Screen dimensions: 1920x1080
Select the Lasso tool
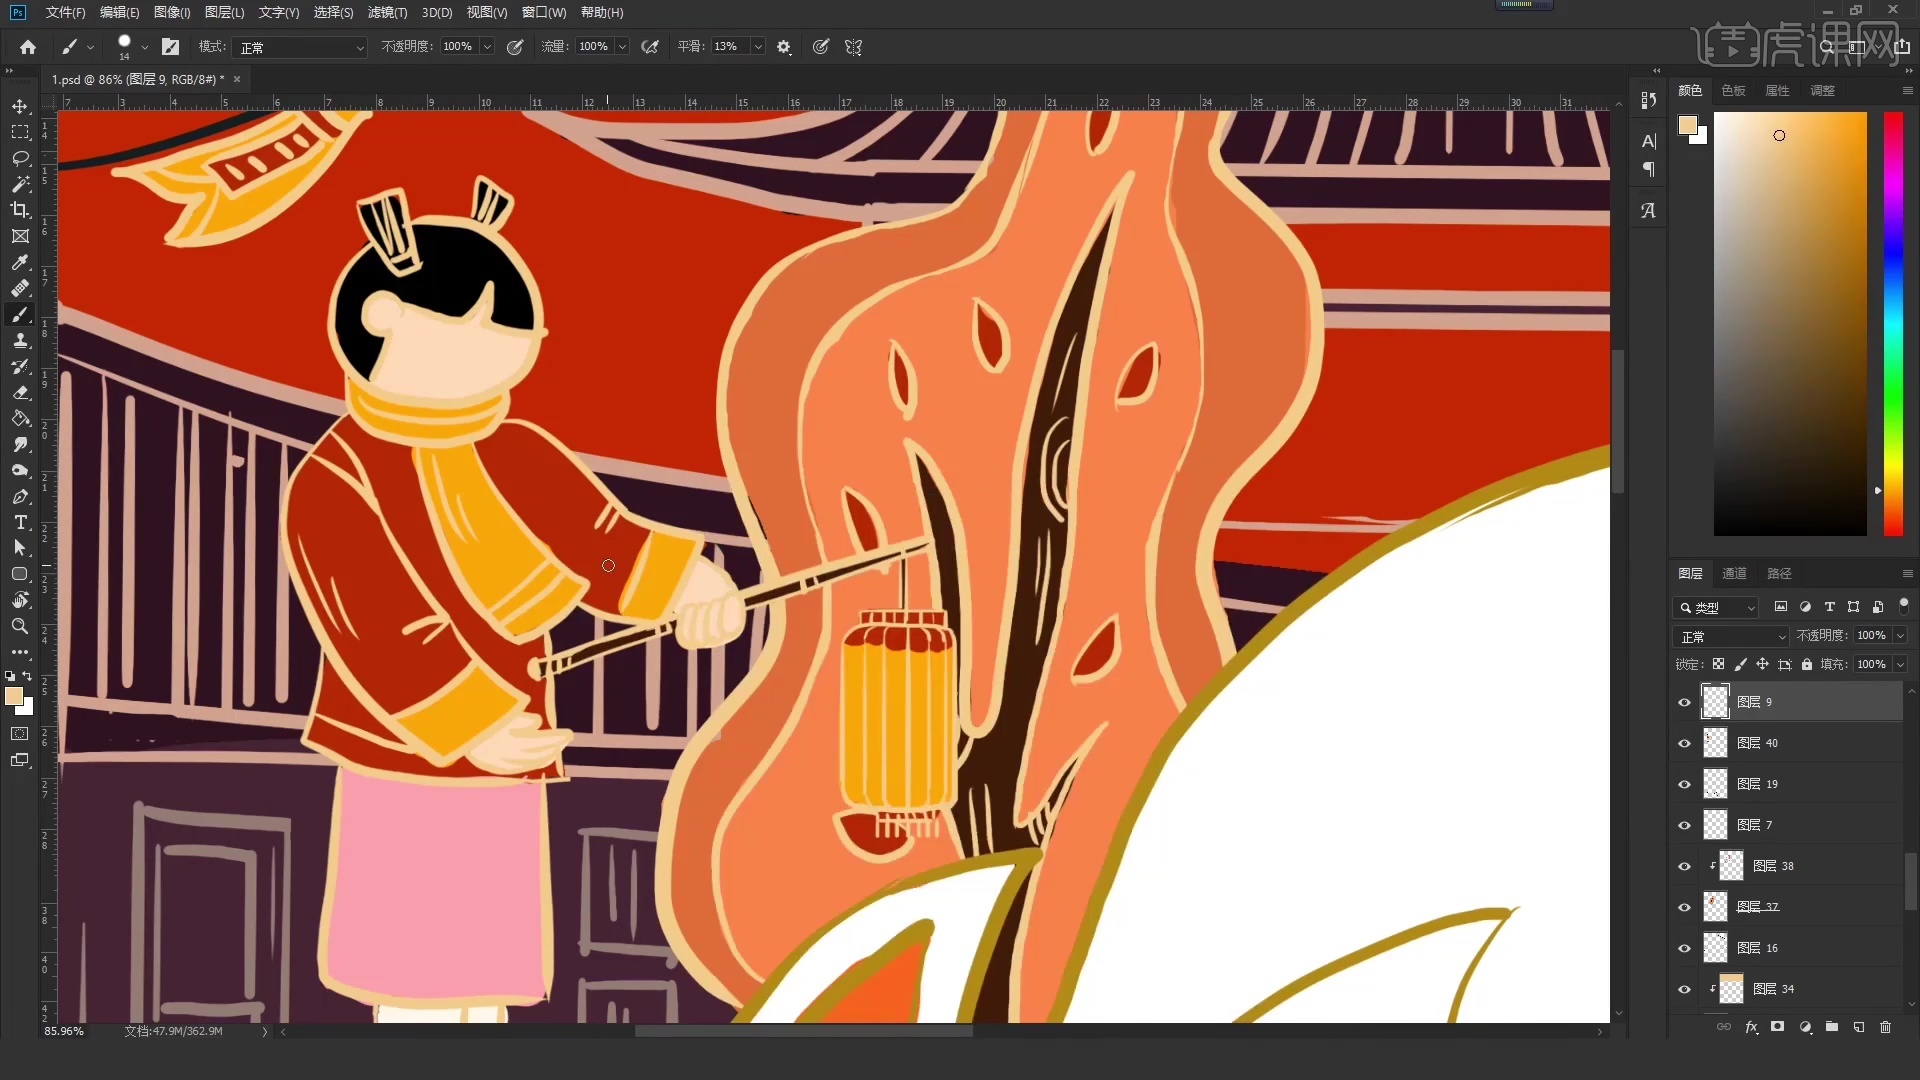point(20,158)
